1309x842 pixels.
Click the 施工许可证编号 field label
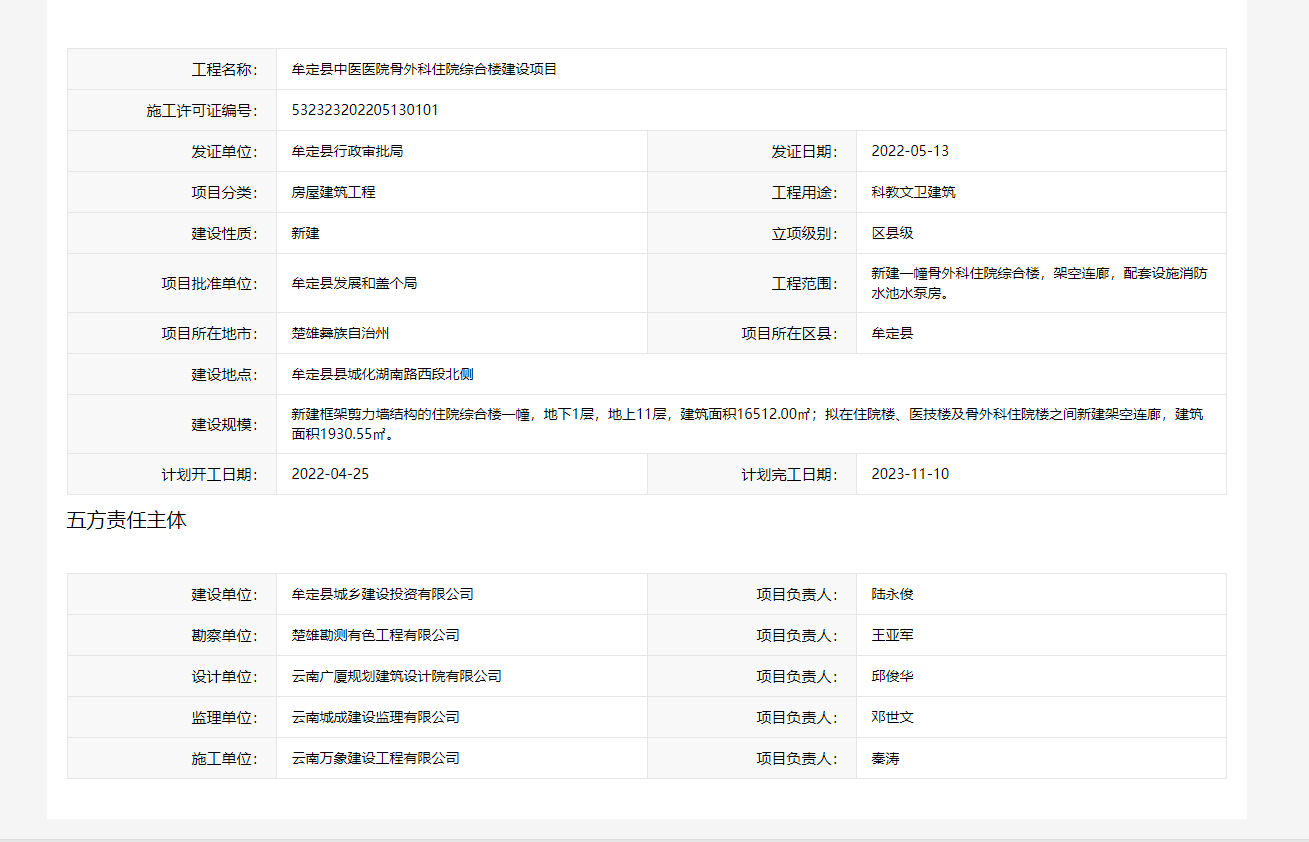coord(202,110)
